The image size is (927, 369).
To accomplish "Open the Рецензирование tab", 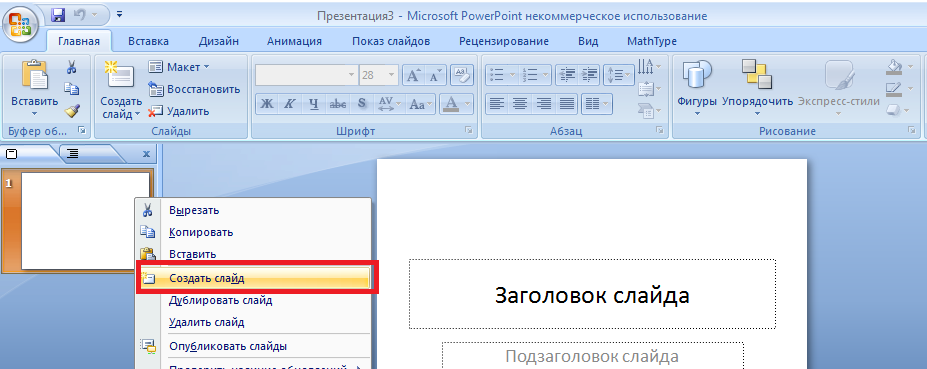I will (x=504, y=41).
